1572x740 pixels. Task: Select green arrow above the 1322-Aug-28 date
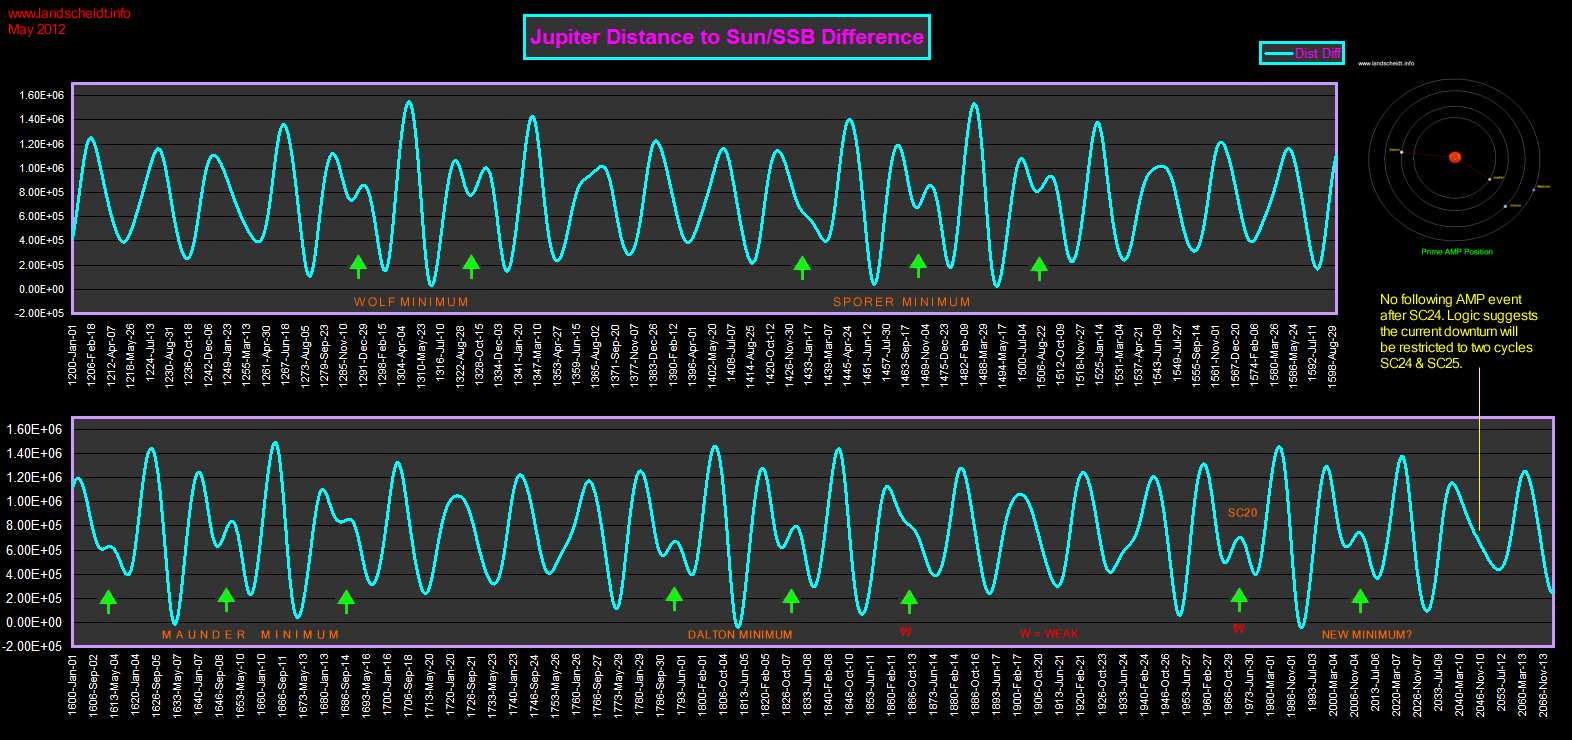[471, 266]
